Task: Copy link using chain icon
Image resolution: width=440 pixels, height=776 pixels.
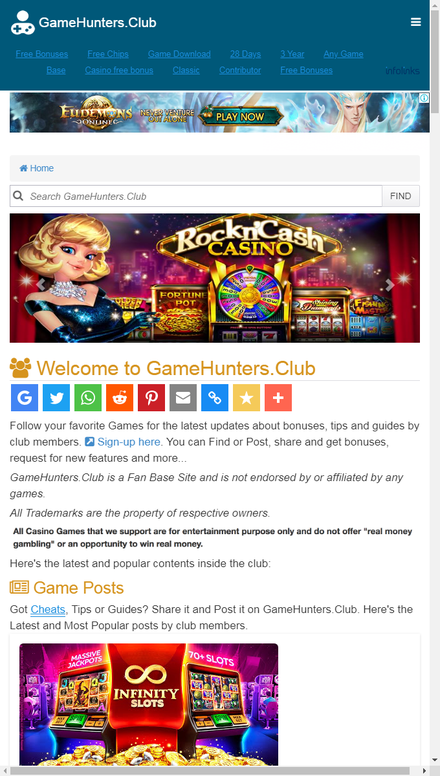Action: click(214, 397)
